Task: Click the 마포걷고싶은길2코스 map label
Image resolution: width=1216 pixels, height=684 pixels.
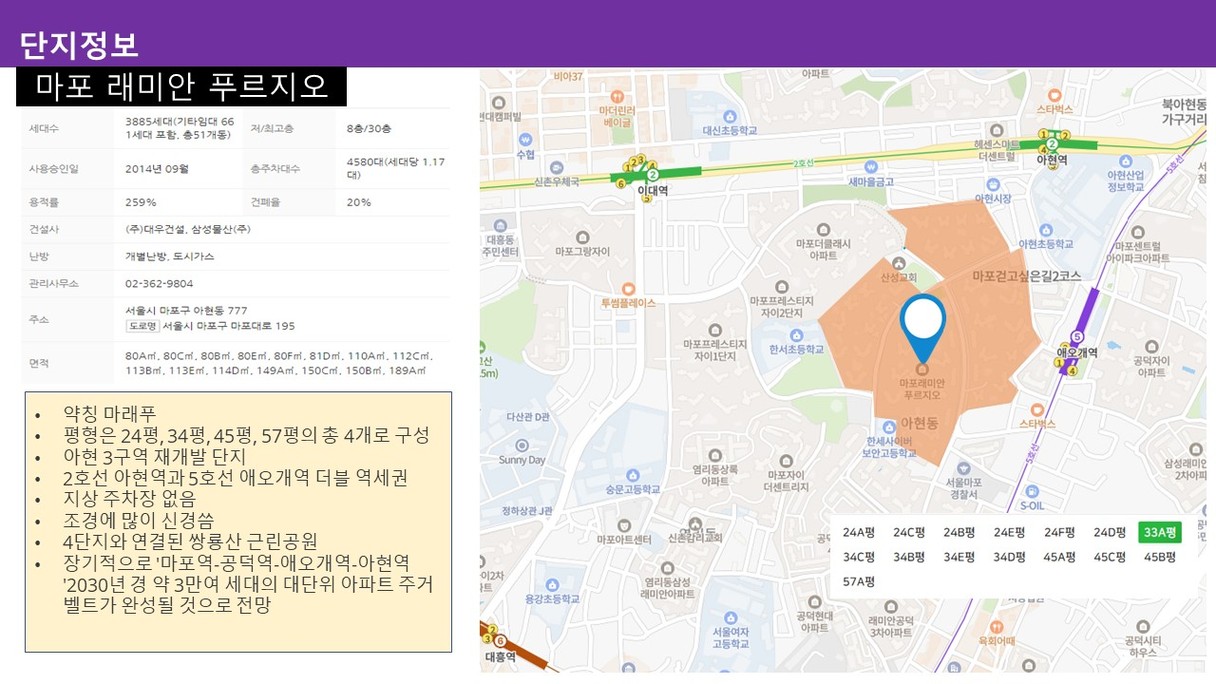Action: (1027, 276)
